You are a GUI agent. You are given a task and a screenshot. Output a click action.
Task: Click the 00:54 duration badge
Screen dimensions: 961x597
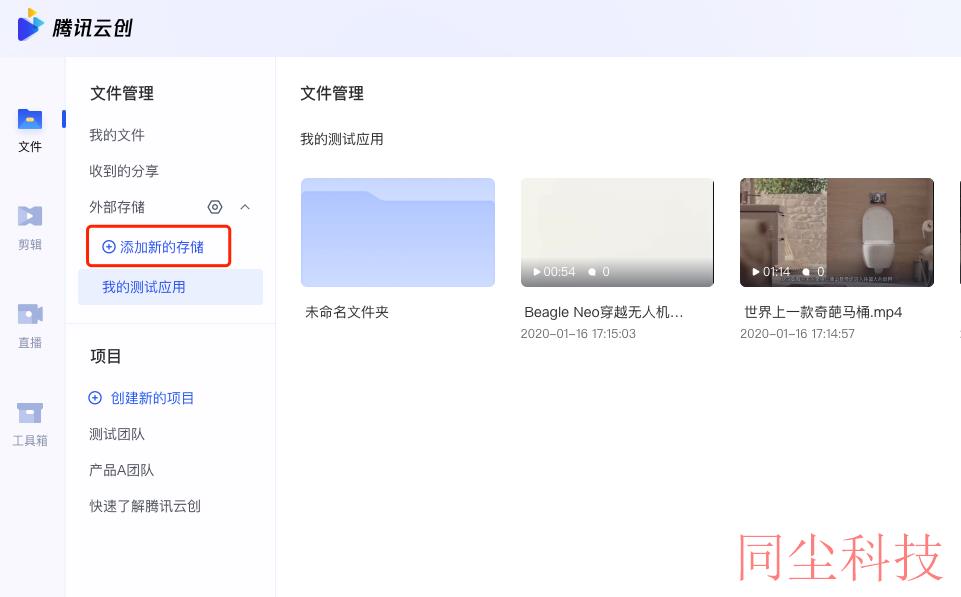tap(554, 272)
